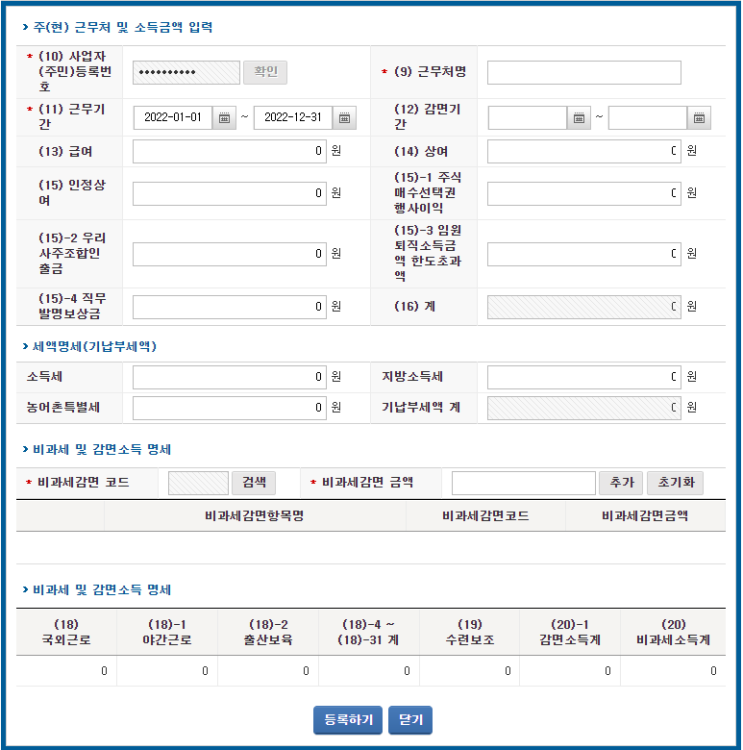Click the (20) 비과세소득계 column header

pyautogui.click(x=673, y=632)
